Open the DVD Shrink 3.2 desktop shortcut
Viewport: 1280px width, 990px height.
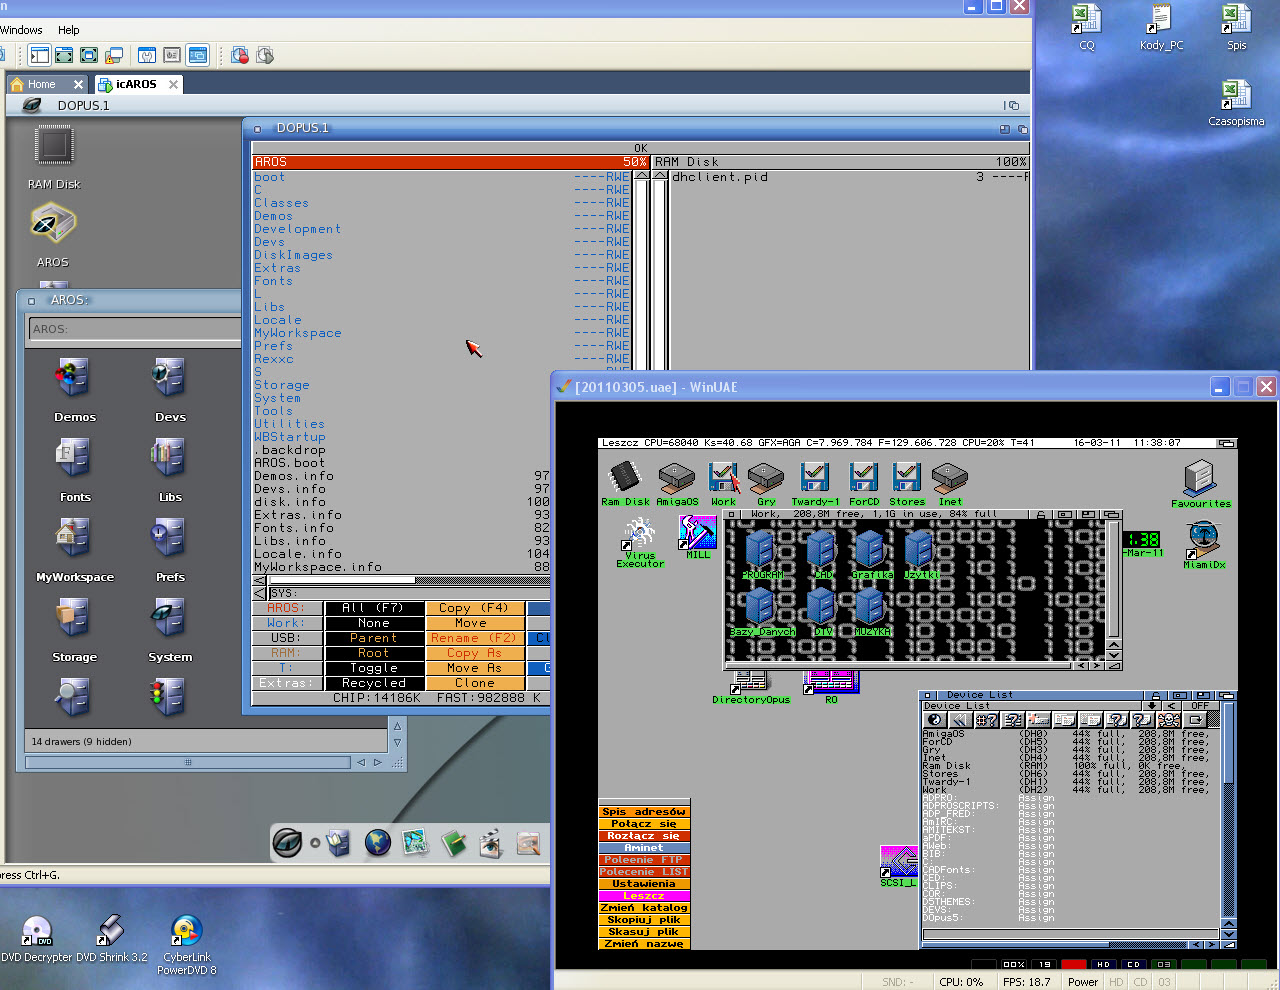pos(111,940)
